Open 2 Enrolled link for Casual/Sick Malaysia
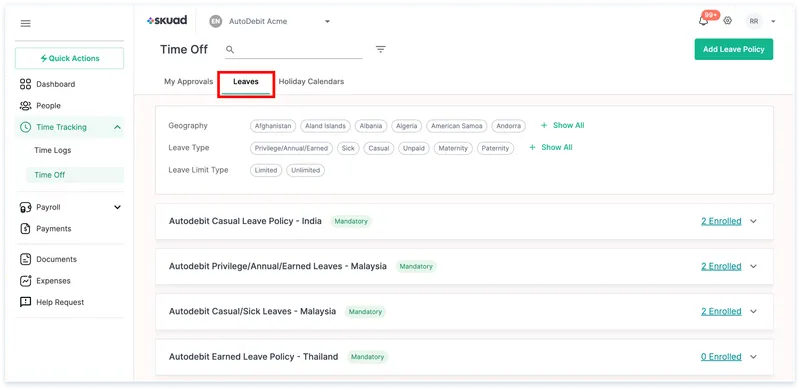Image resolution: width=800 pixels, height=390 pixels. point(721,311)
